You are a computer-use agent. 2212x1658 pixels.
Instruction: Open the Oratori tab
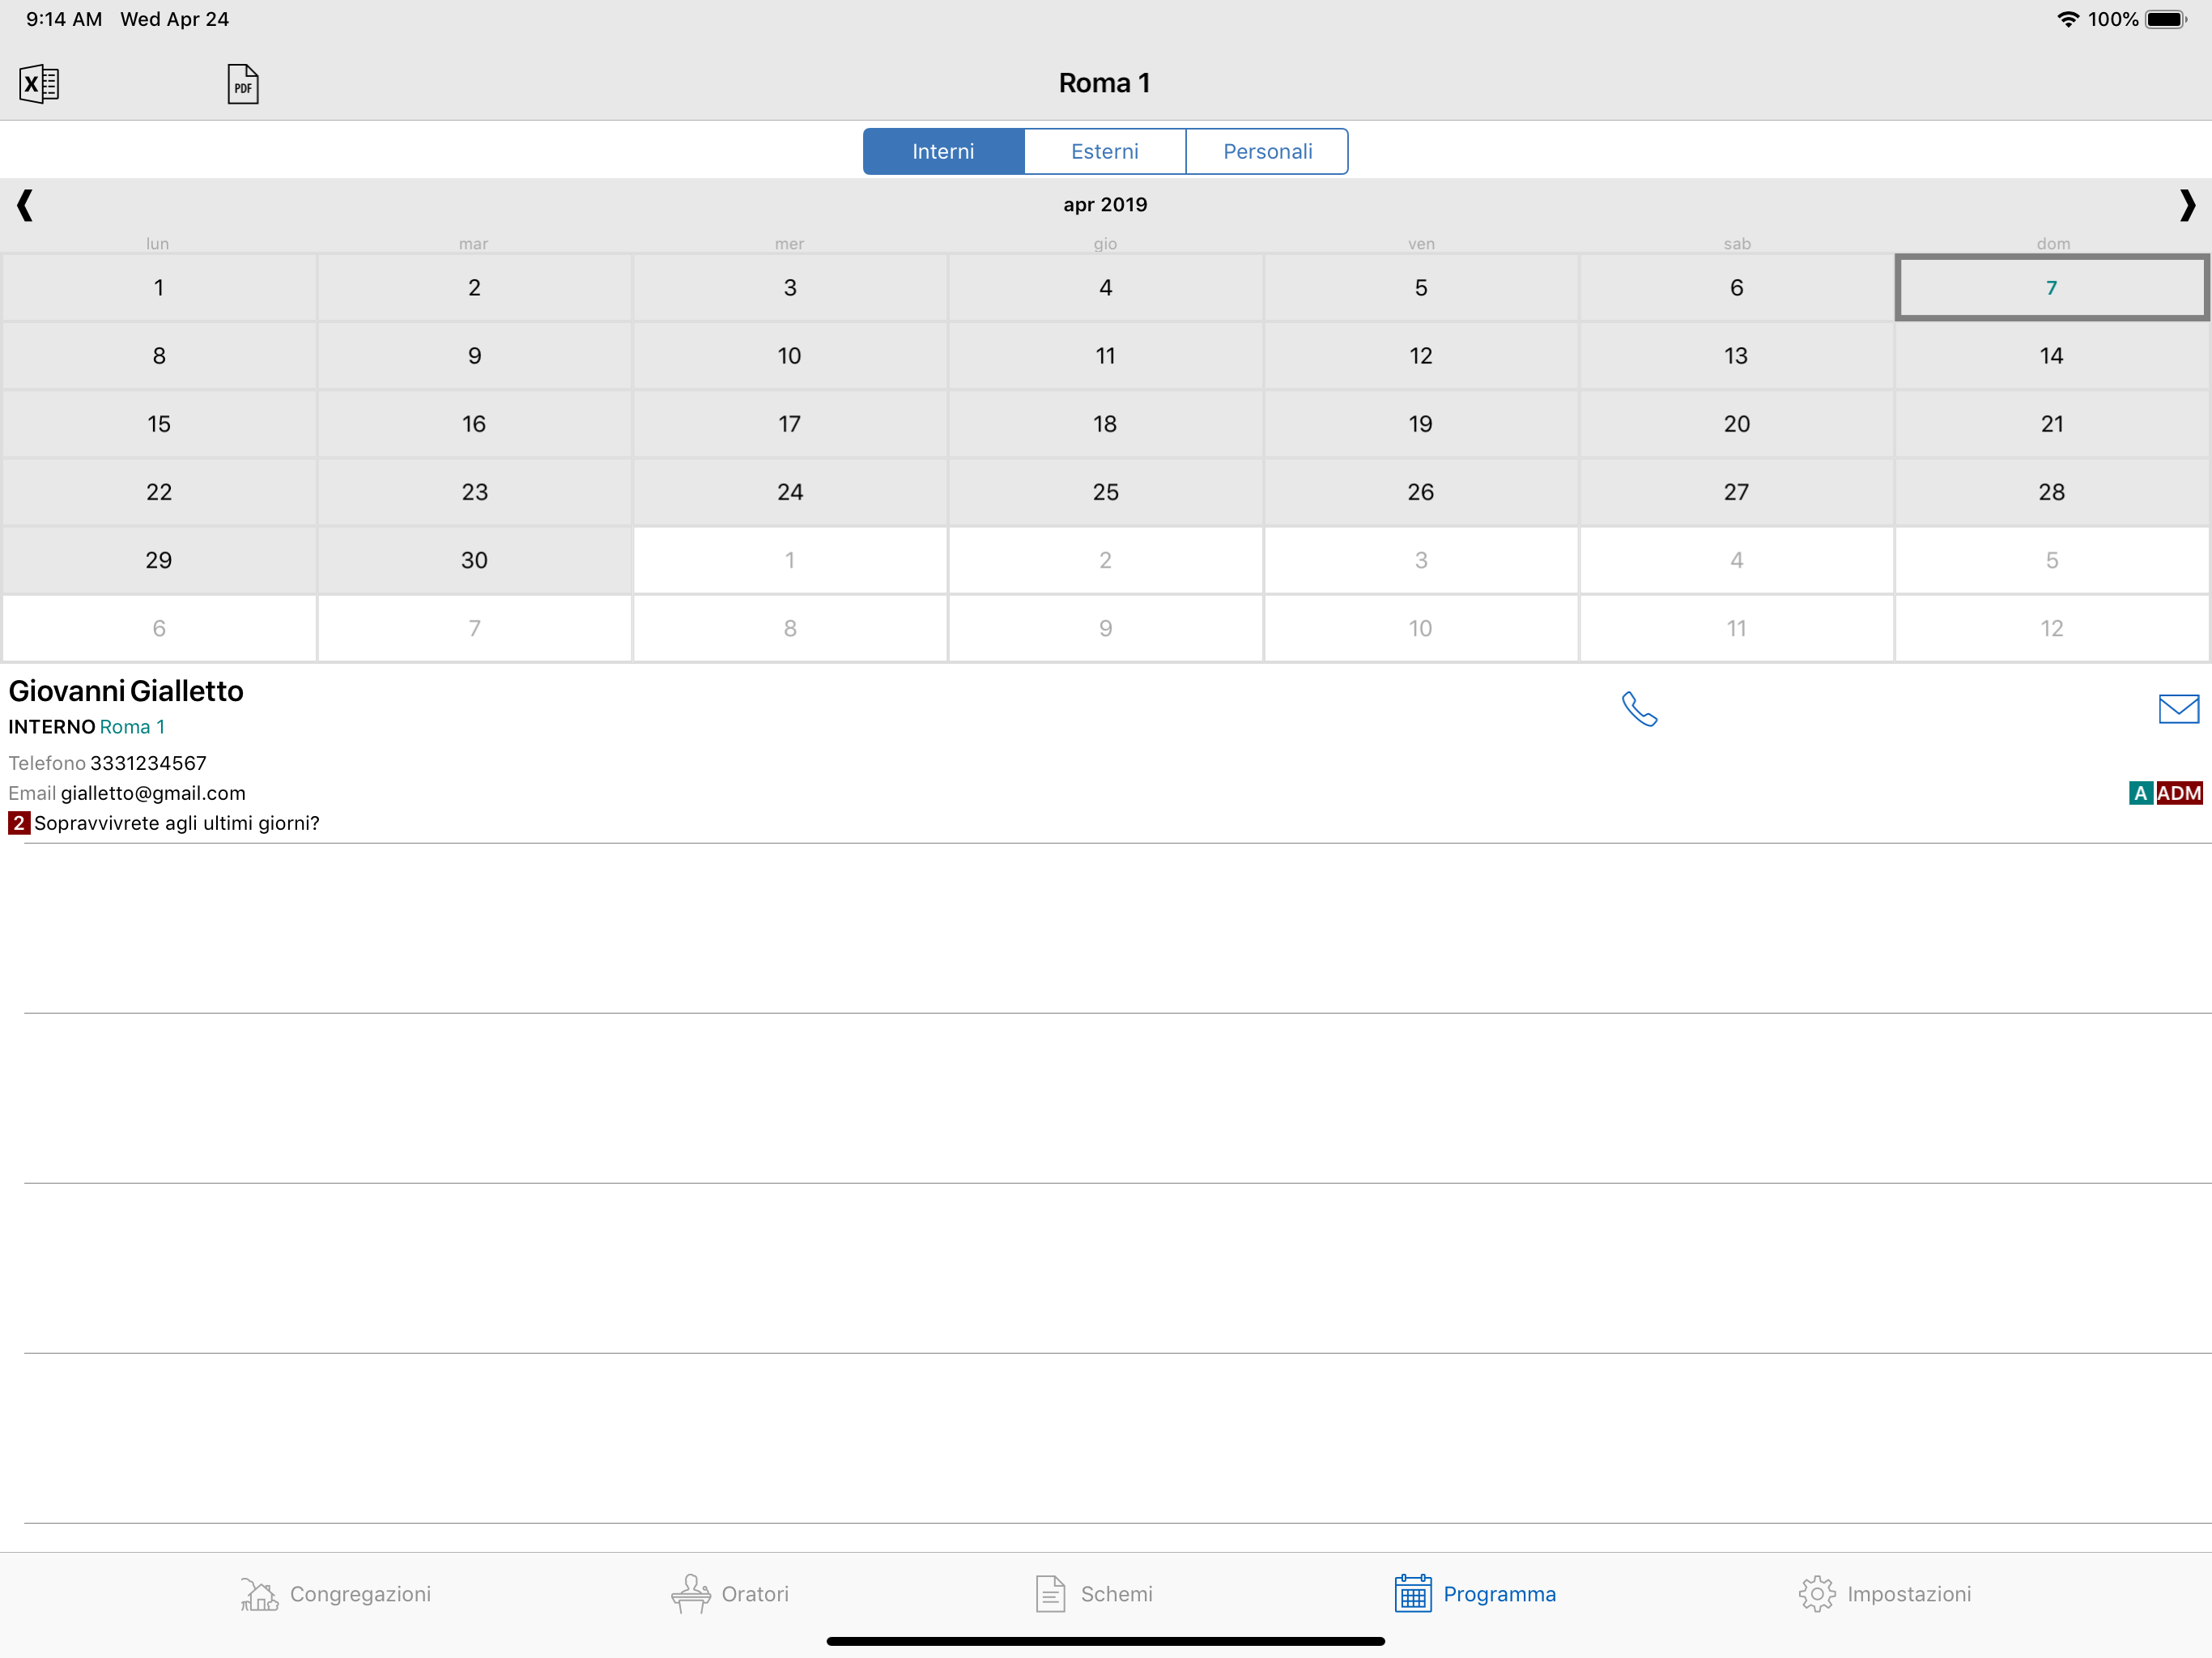[x=730, y=1594]
